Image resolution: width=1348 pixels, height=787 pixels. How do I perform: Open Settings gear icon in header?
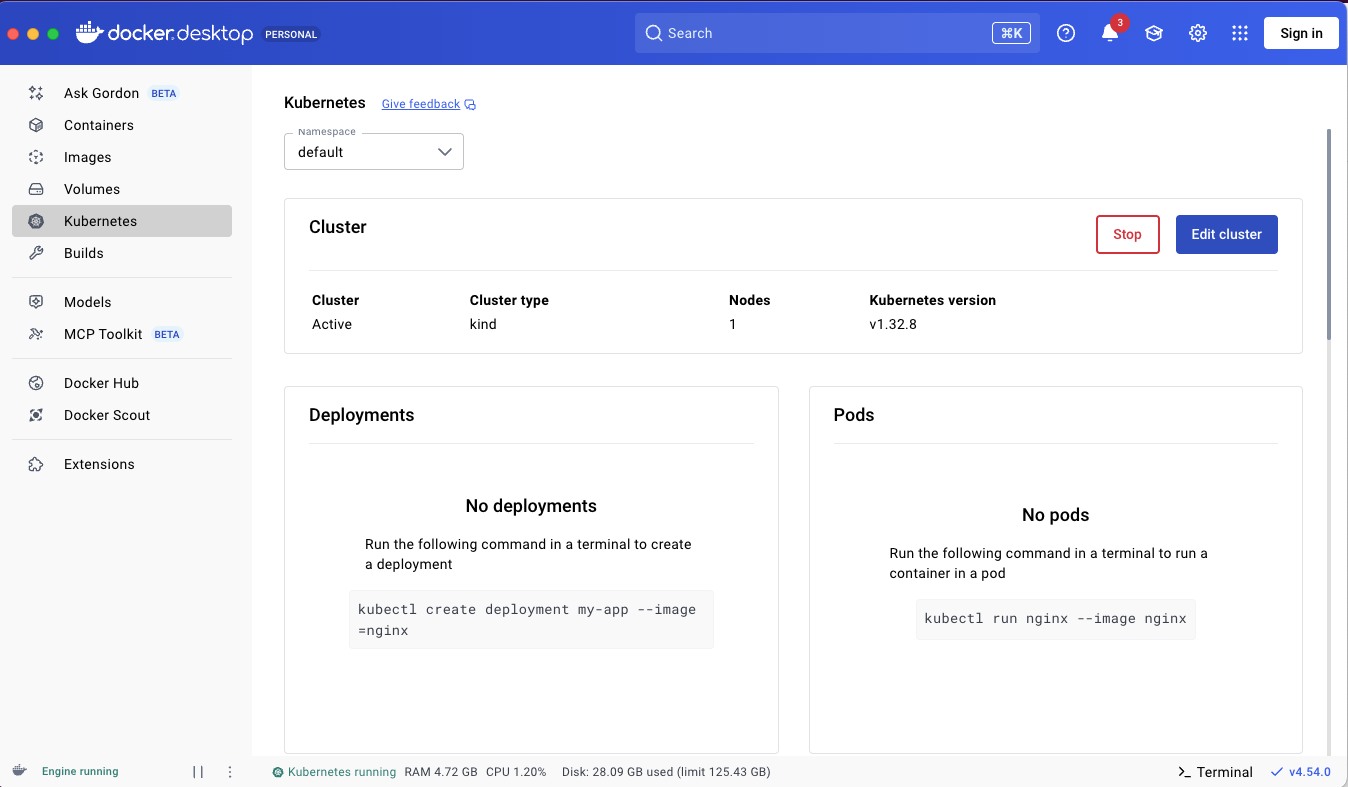tap(1198, 33)
